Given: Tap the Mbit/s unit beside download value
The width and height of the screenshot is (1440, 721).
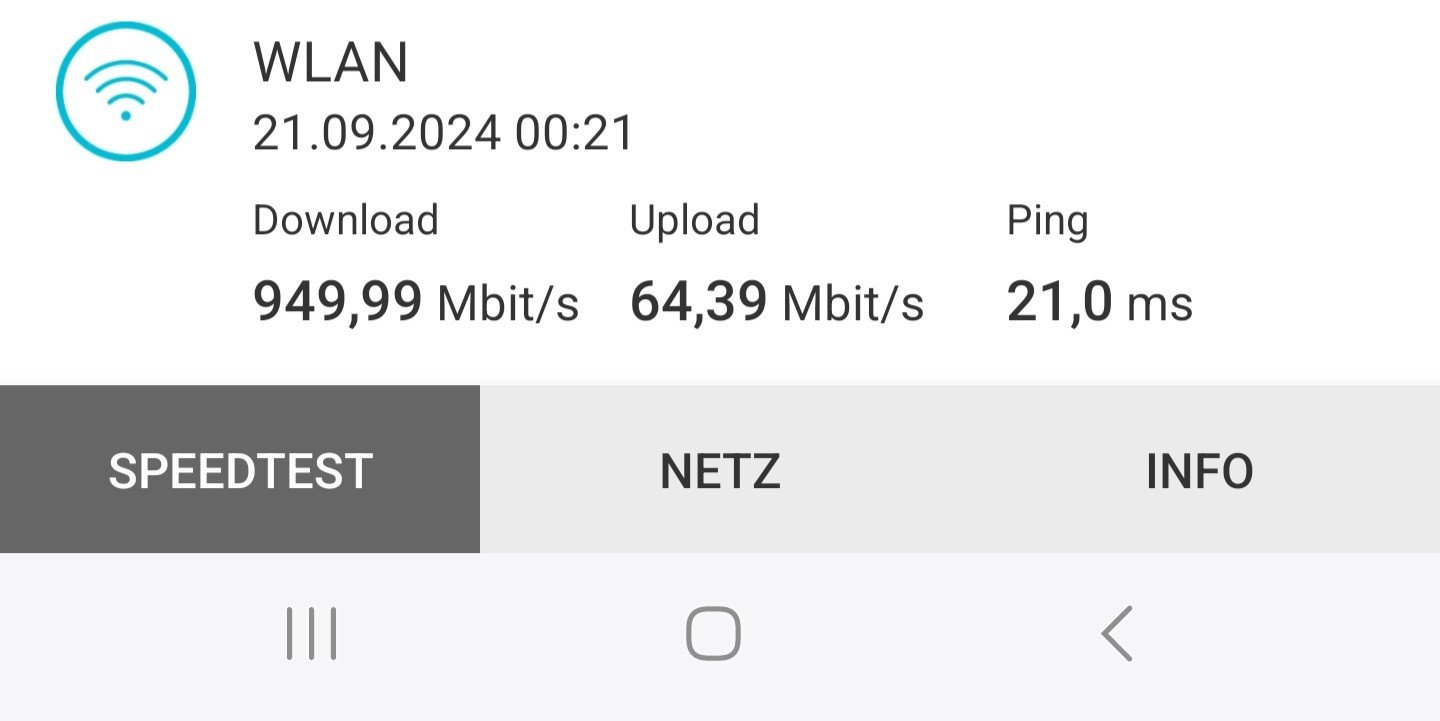Looking at the screenshot, I should tap(508, 304).
